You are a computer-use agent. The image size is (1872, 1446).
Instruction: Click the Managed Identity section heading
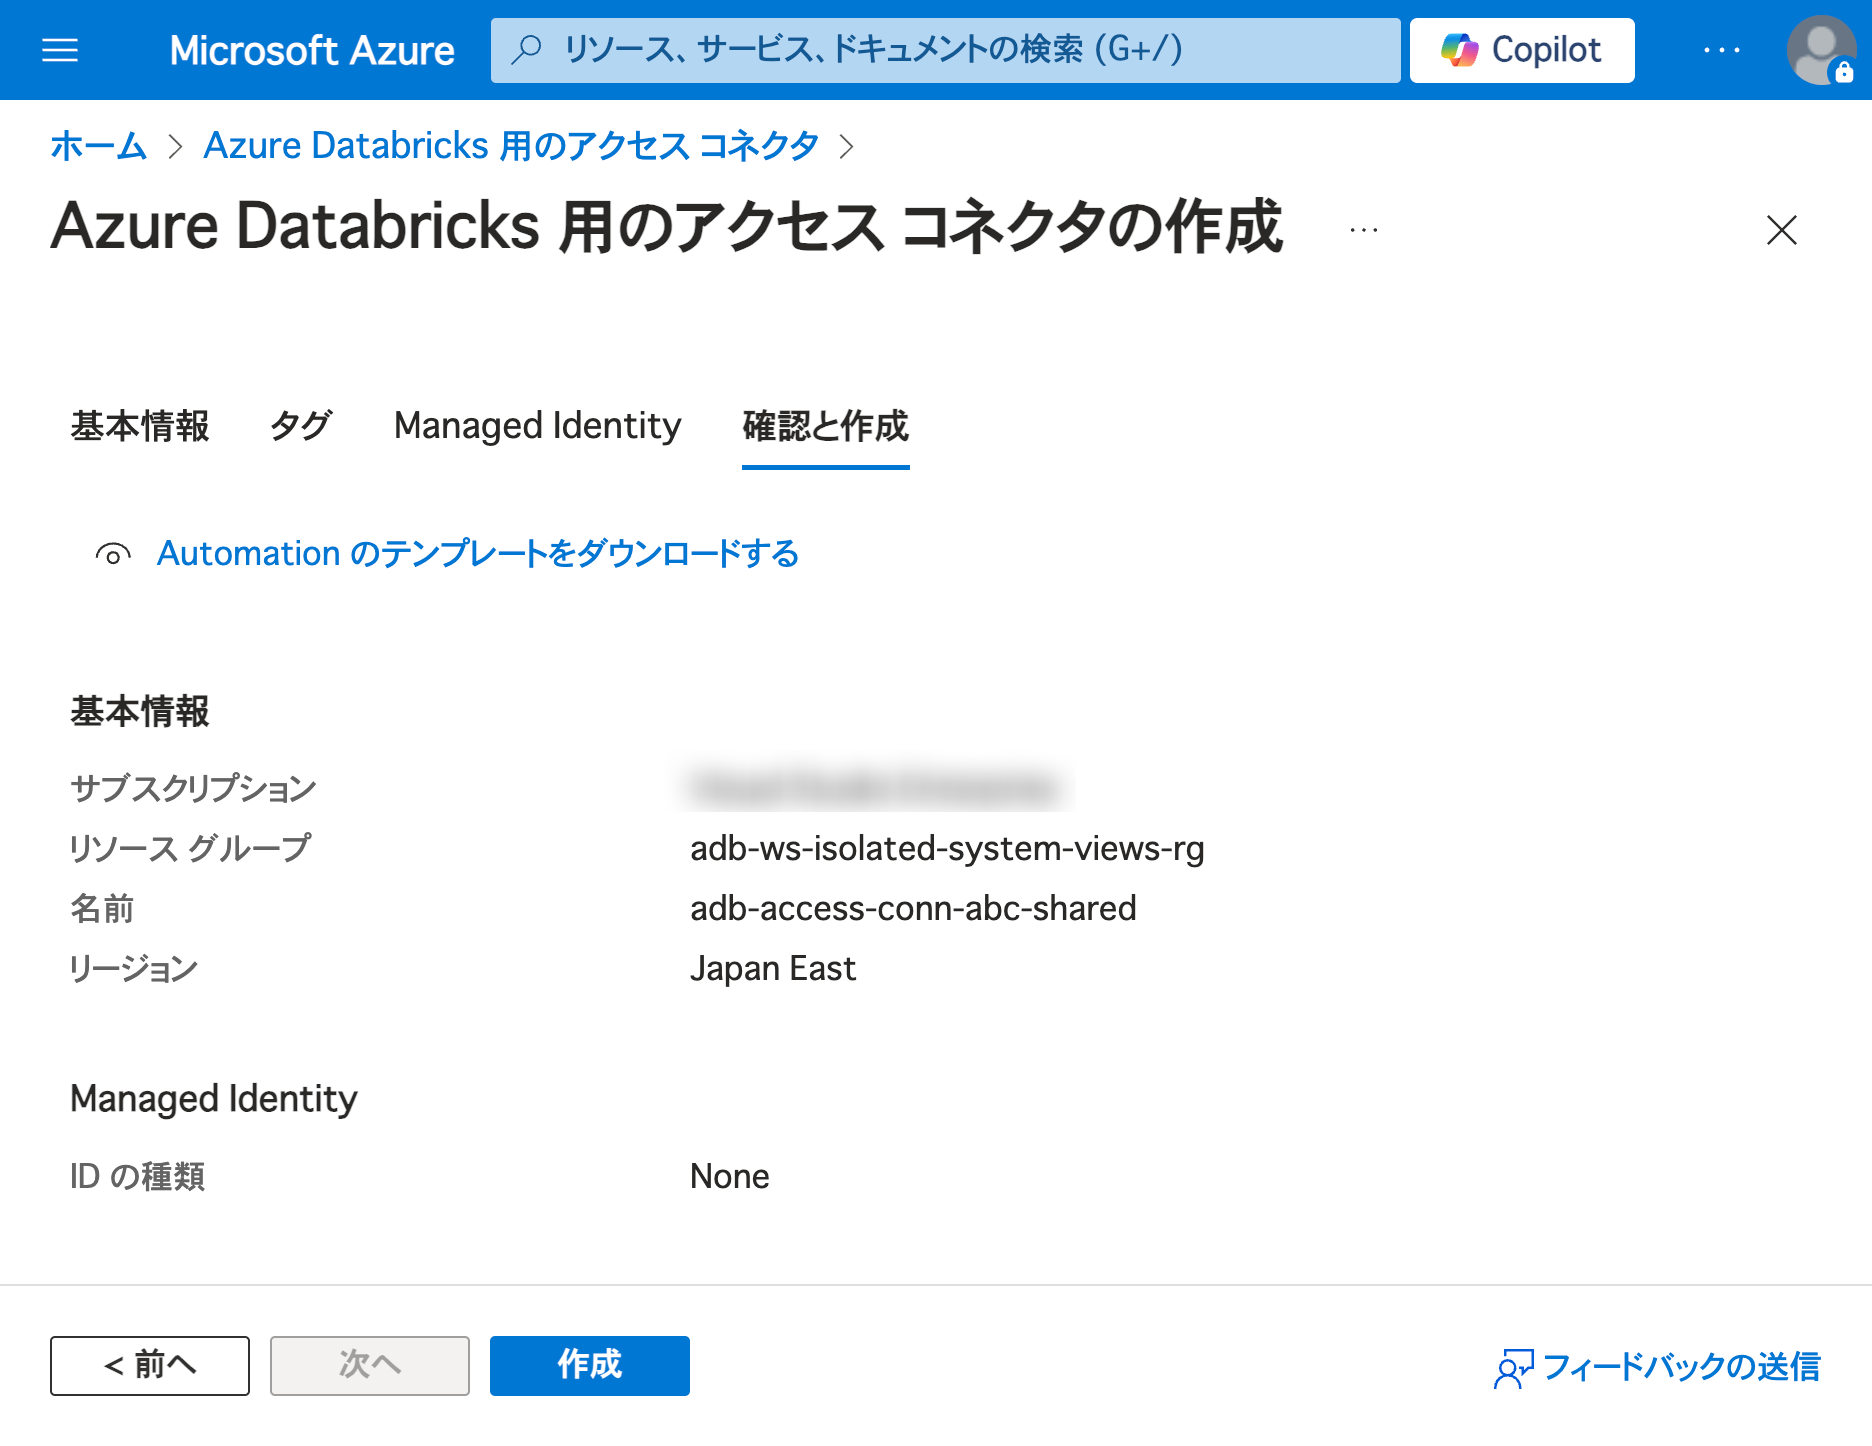point(214,1099)
